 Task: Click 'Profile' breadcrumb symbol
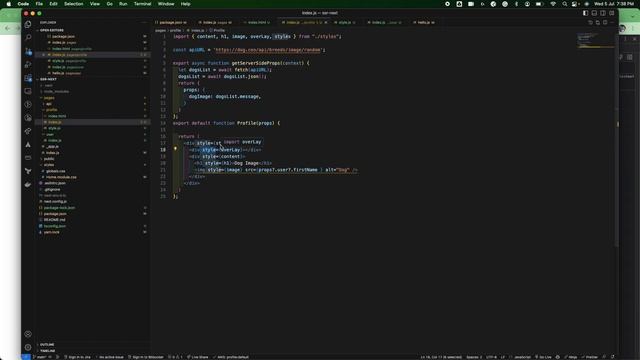coord(217,30)
